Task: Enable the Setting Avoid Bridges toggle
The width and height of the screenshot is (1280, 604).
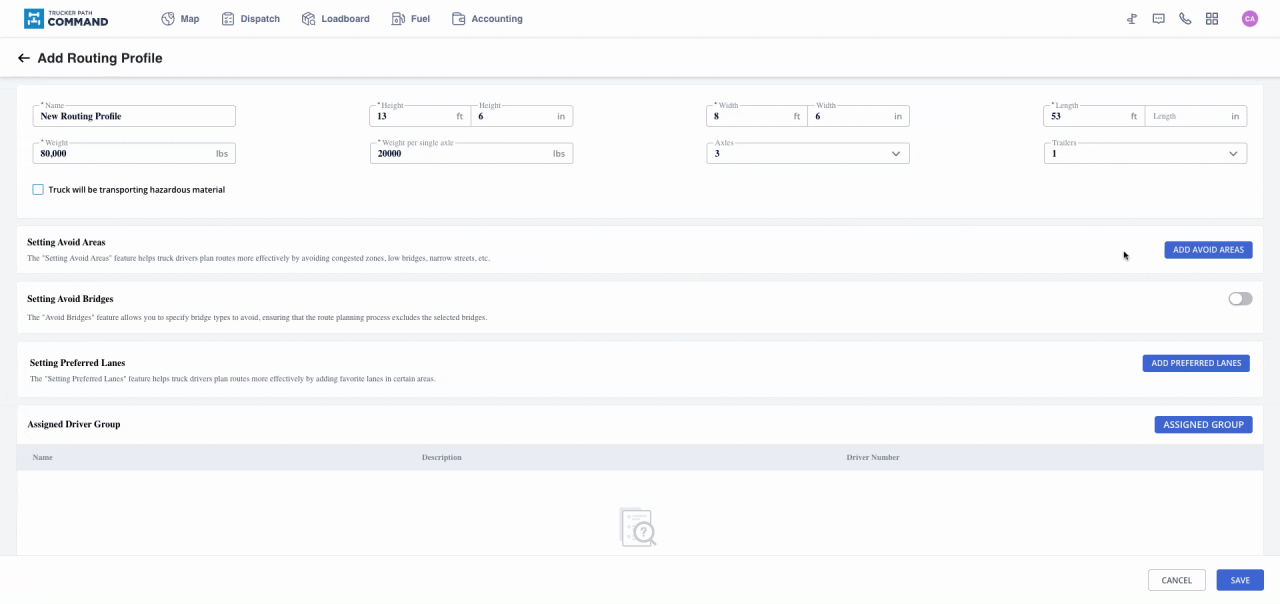Action: pos(1240,299)
